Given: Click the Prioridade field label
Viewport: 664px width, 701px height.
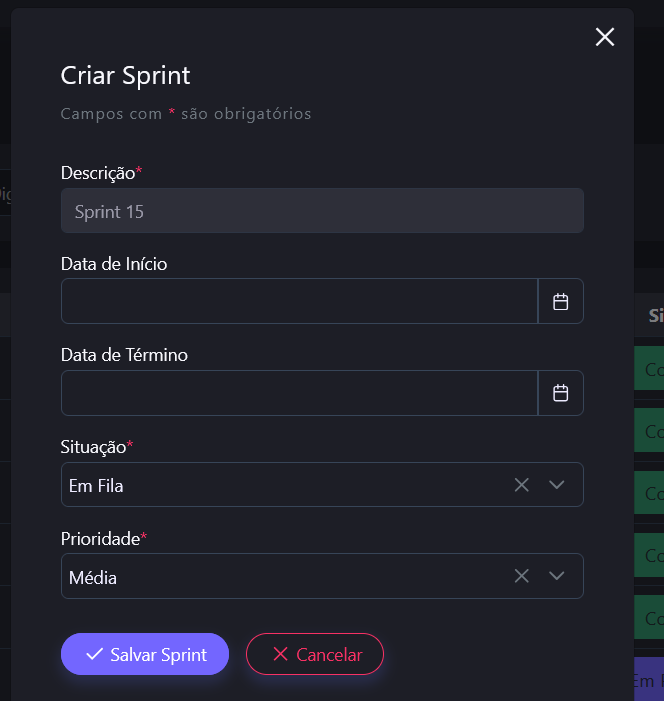Looking at the screenshot, I should [x=100, y=539].
